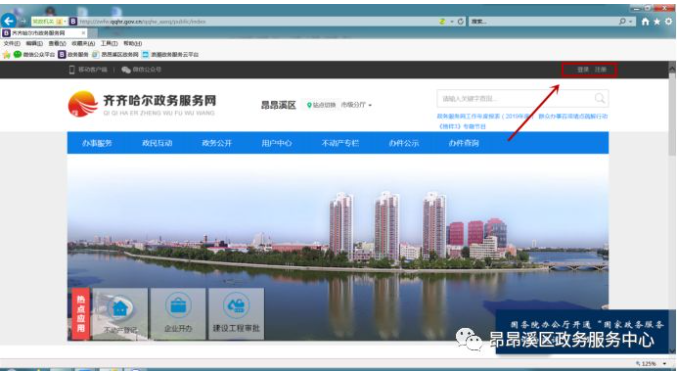The width and height of the screenshot is (680, 372).
Task: Open the search provider dropdown arrow
Action: (x=631, y=21)
